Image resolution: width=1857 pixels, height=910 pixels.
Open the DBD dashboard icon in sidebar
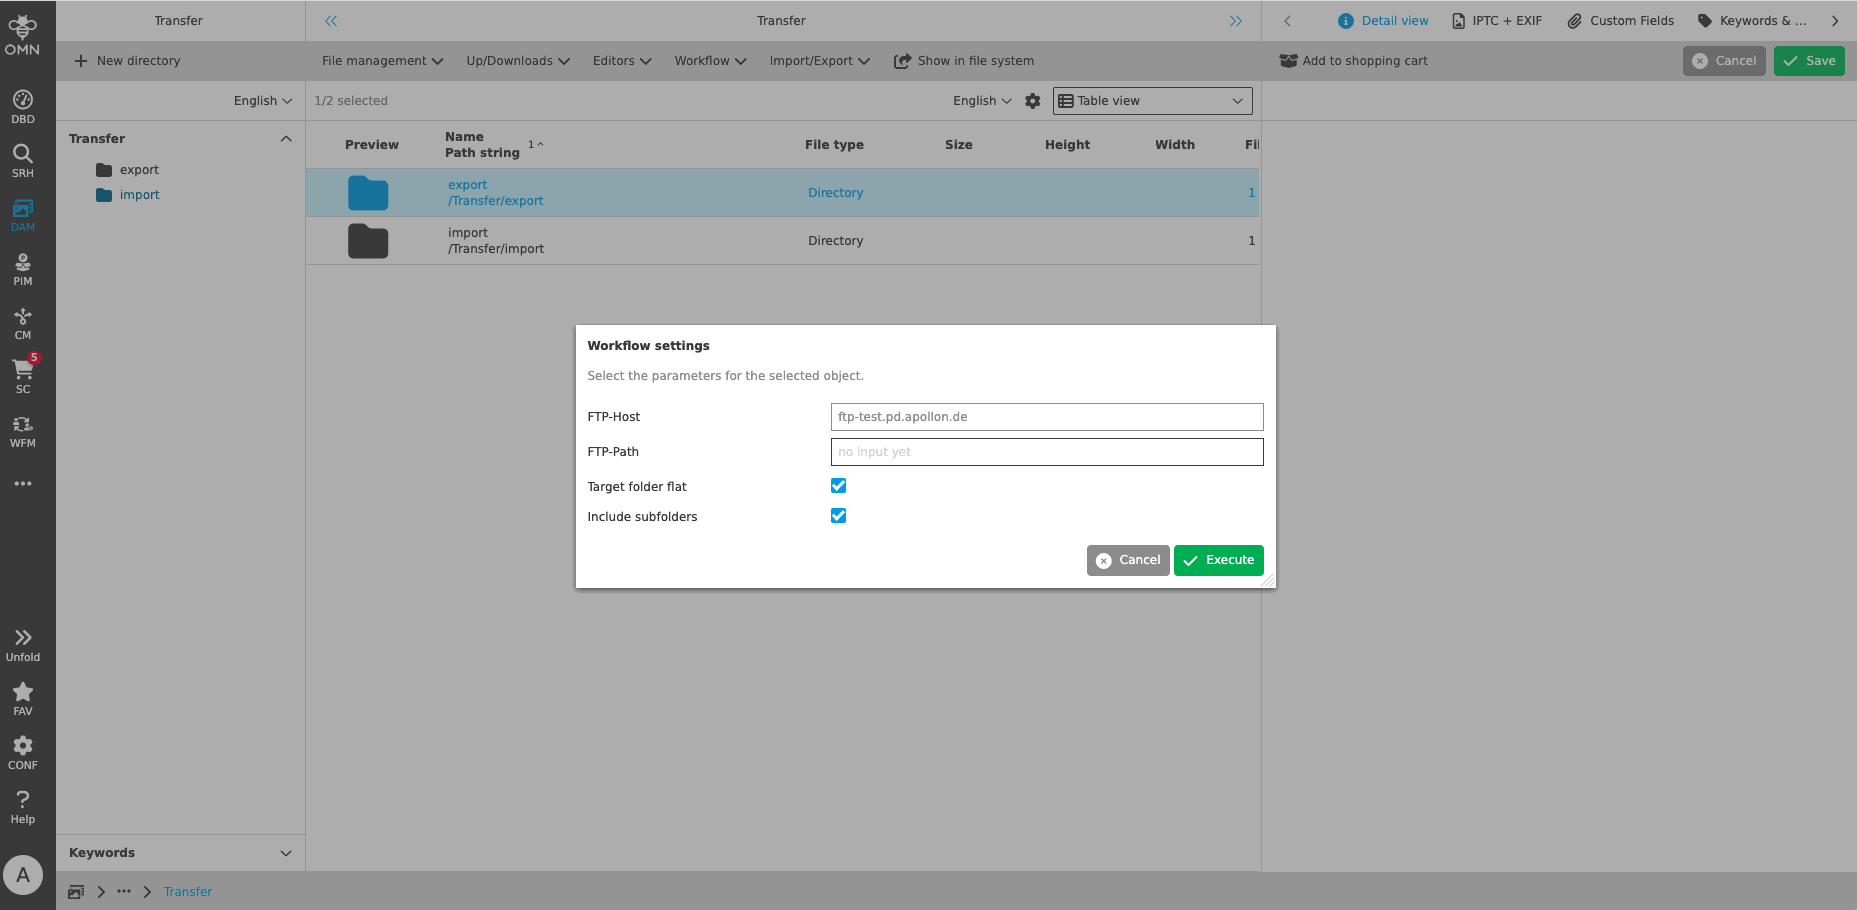click(22, 106)
